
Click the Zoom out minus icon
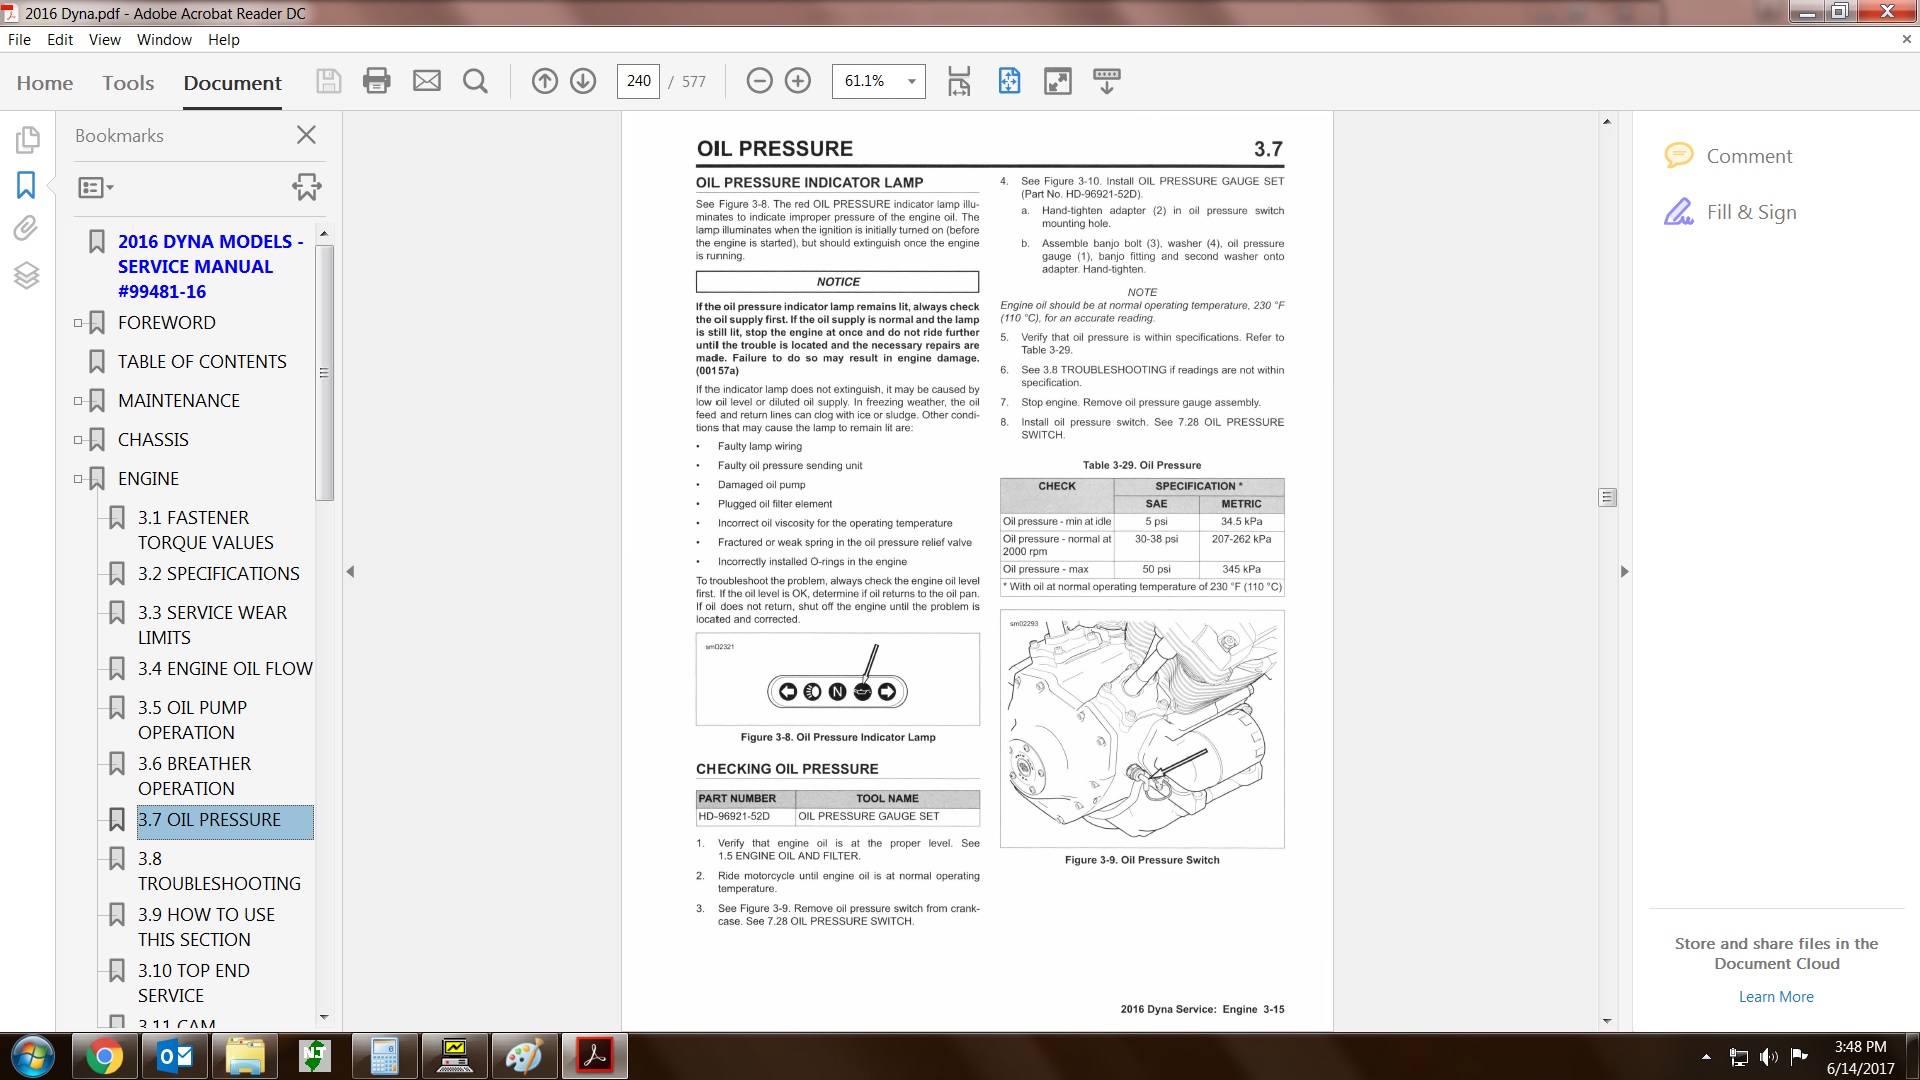click(759, 81)
